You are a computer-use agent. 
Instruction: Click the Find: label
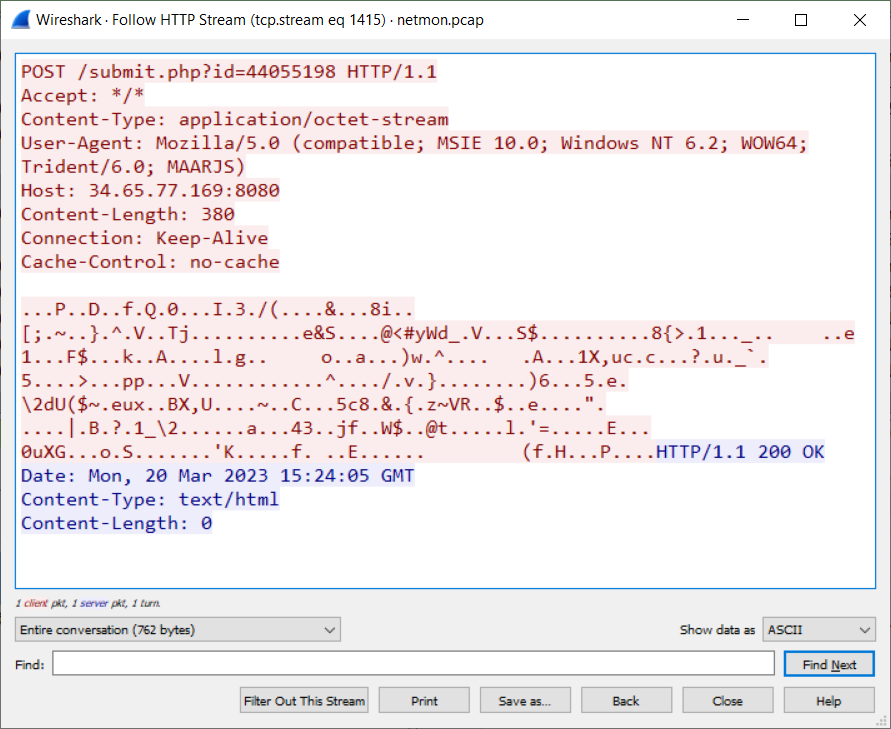[x=30, y=664]
